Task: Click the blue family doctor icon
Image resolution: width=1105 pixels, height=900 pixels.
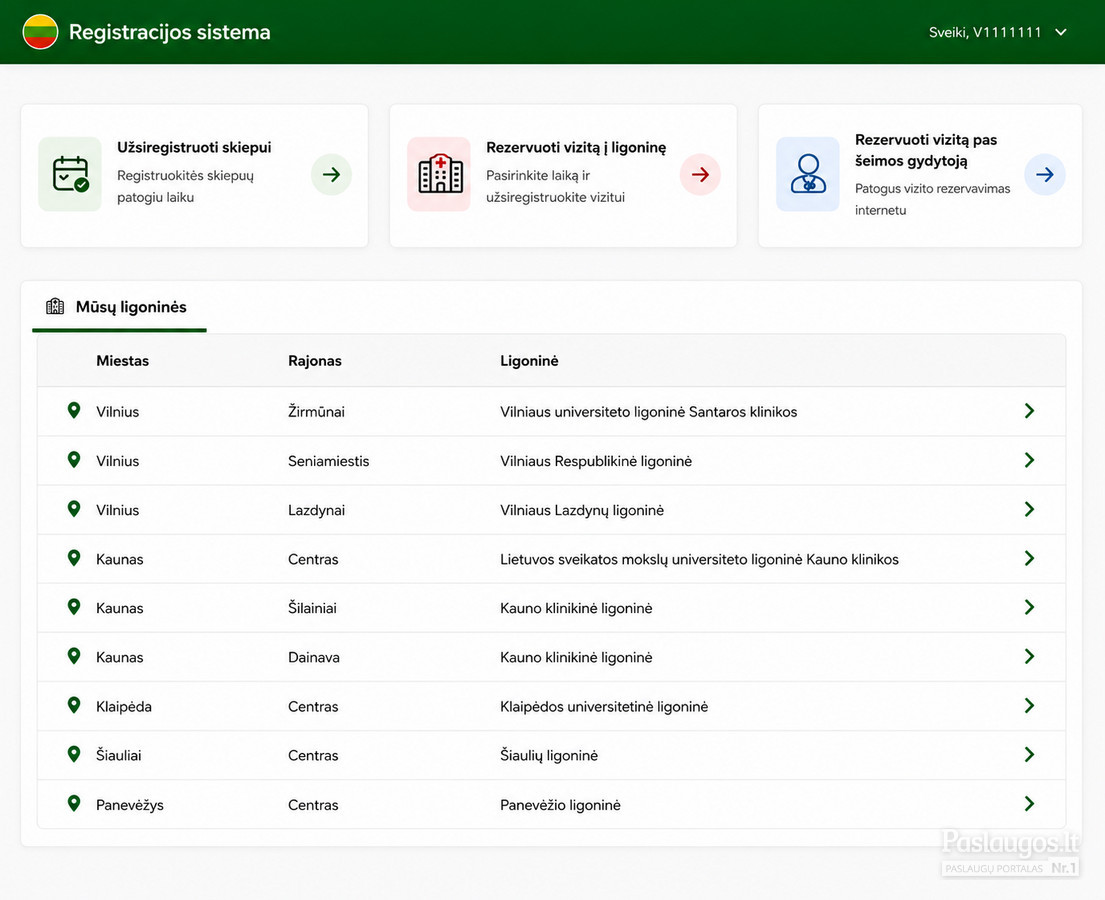Action: 808,174
